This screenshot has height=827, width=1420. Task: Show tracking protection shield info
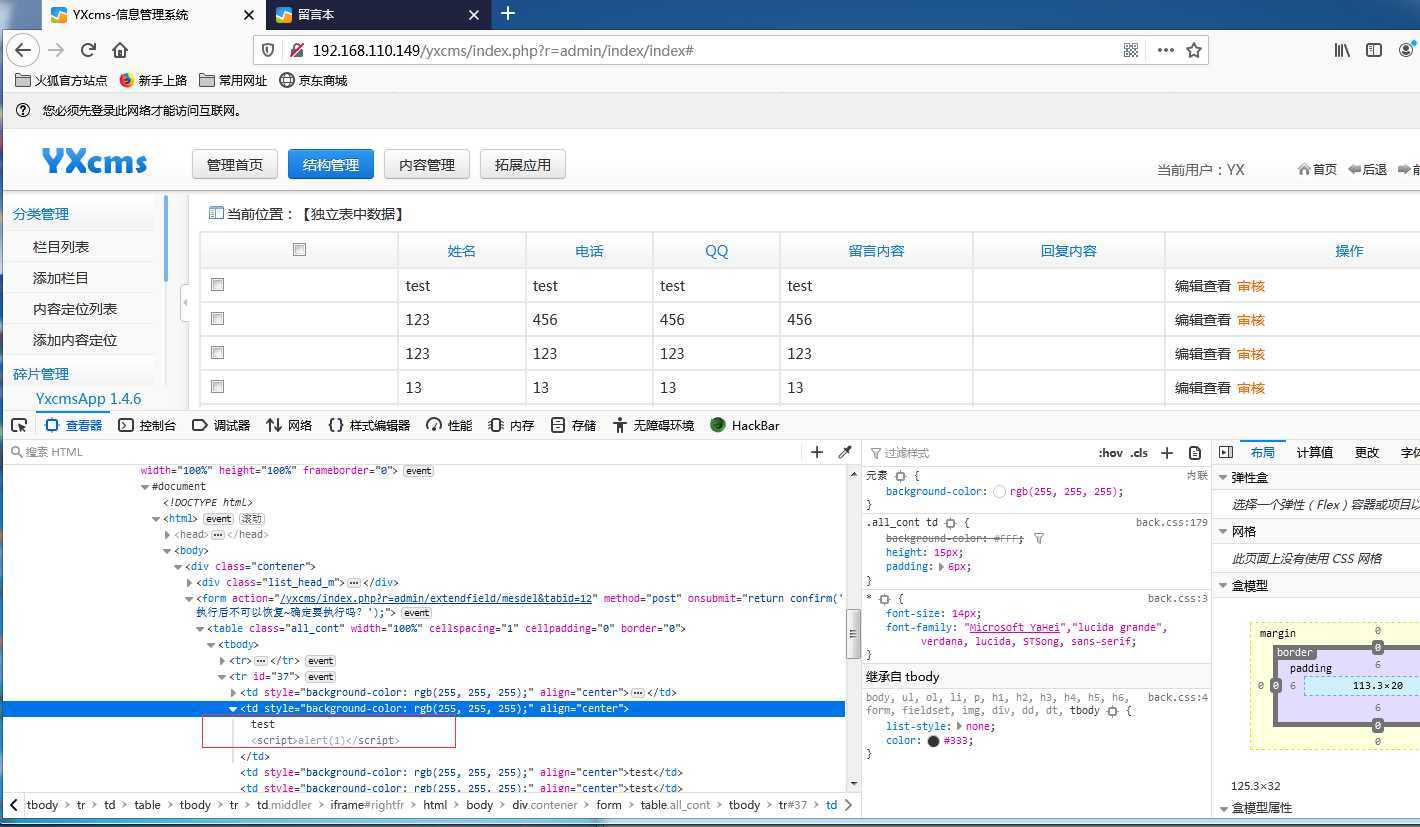pos(267,50)
